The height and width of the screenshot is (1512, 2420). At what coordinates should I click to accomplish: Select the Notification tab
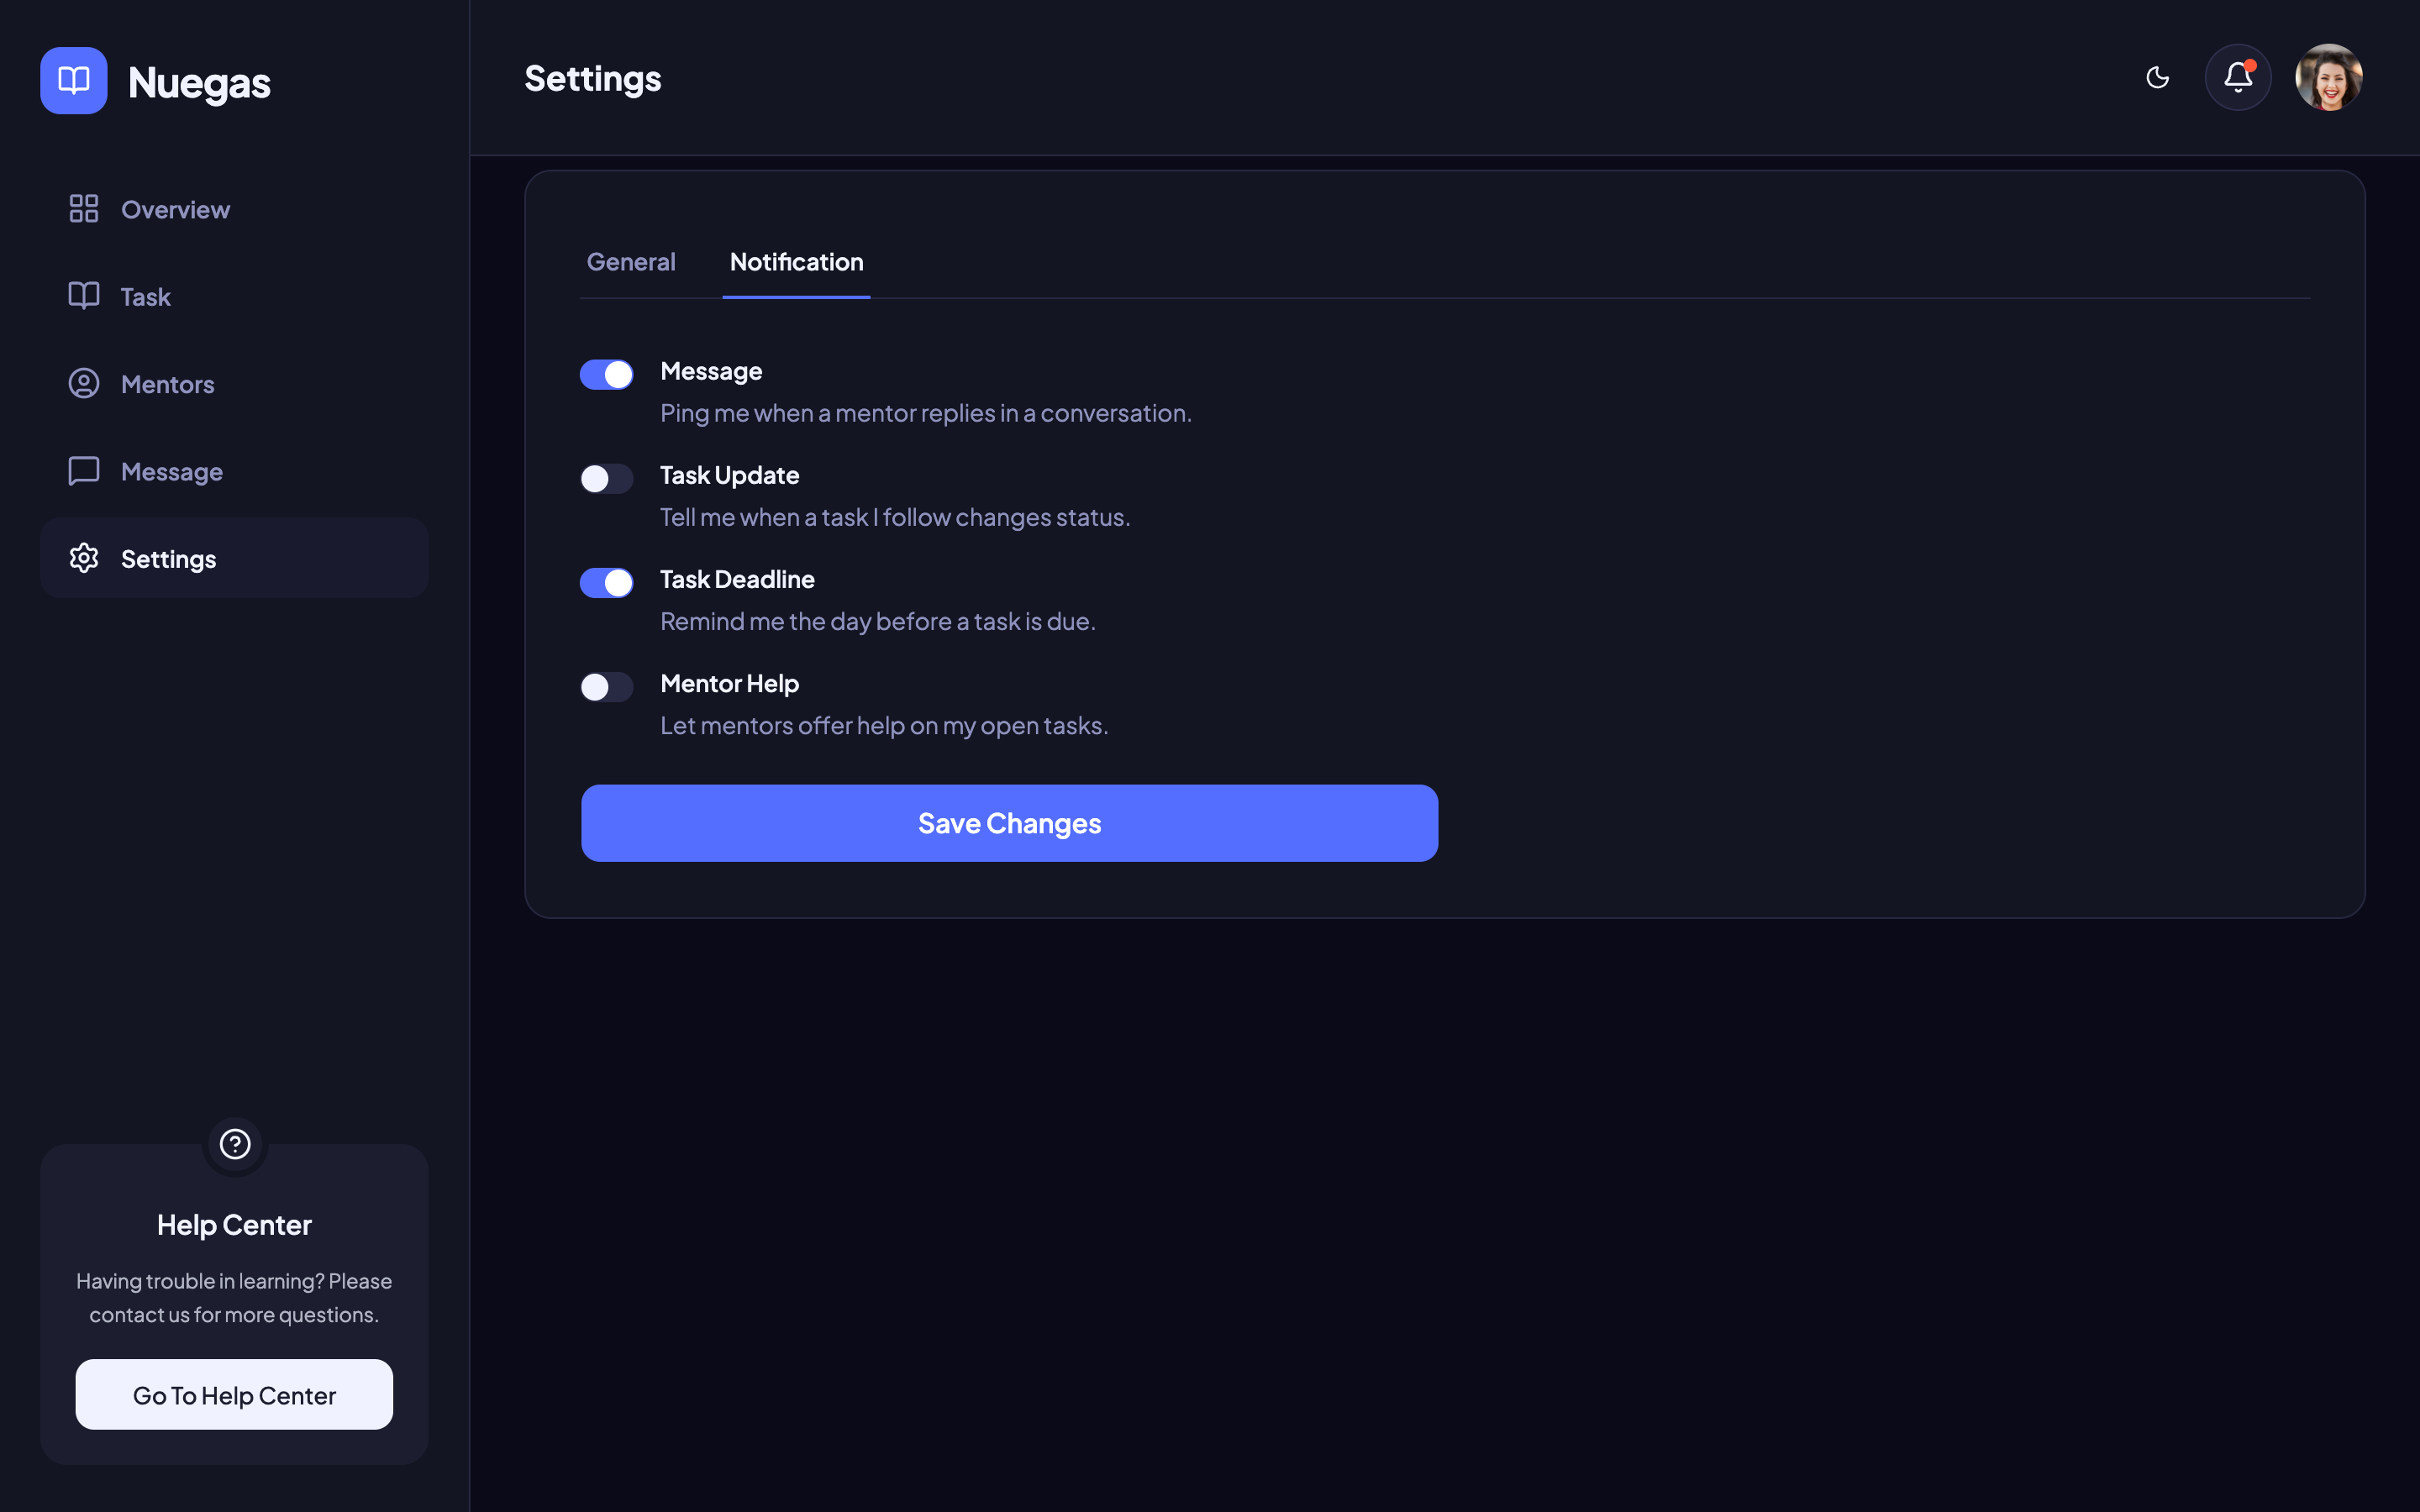(796, 262)
